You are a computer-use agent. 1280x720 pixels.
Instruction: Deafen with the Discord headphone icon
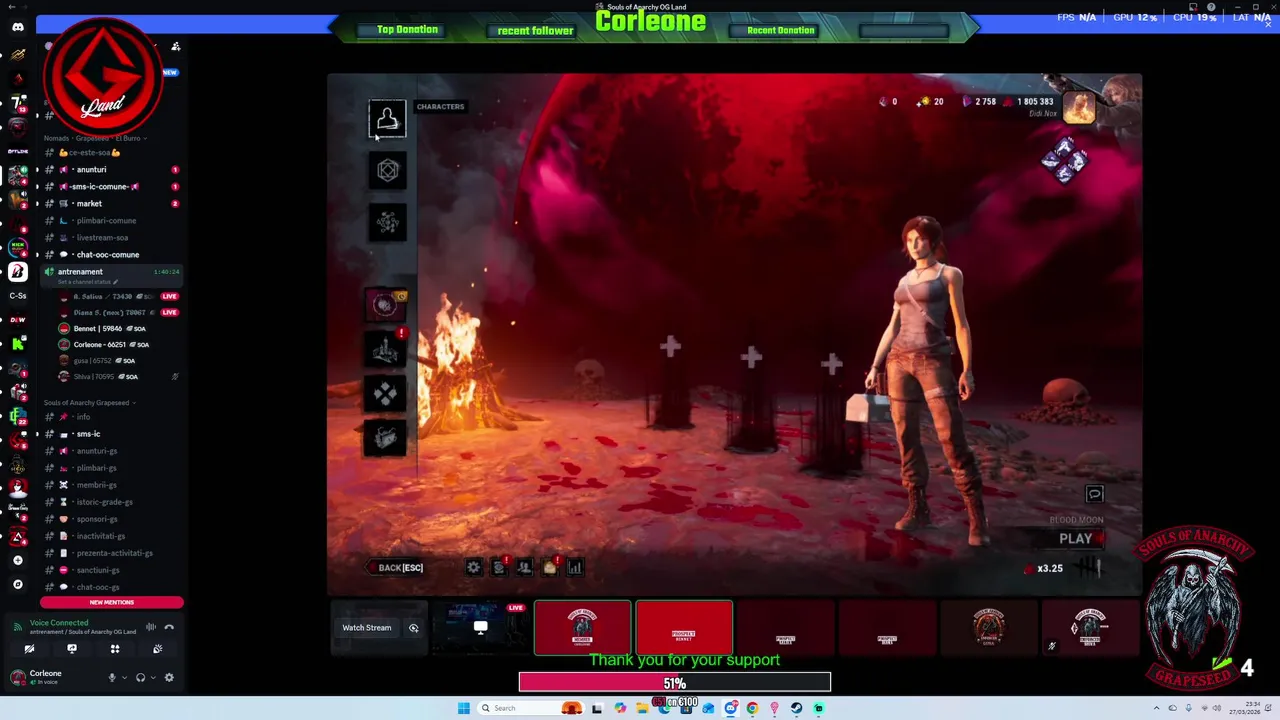(140, 677)
